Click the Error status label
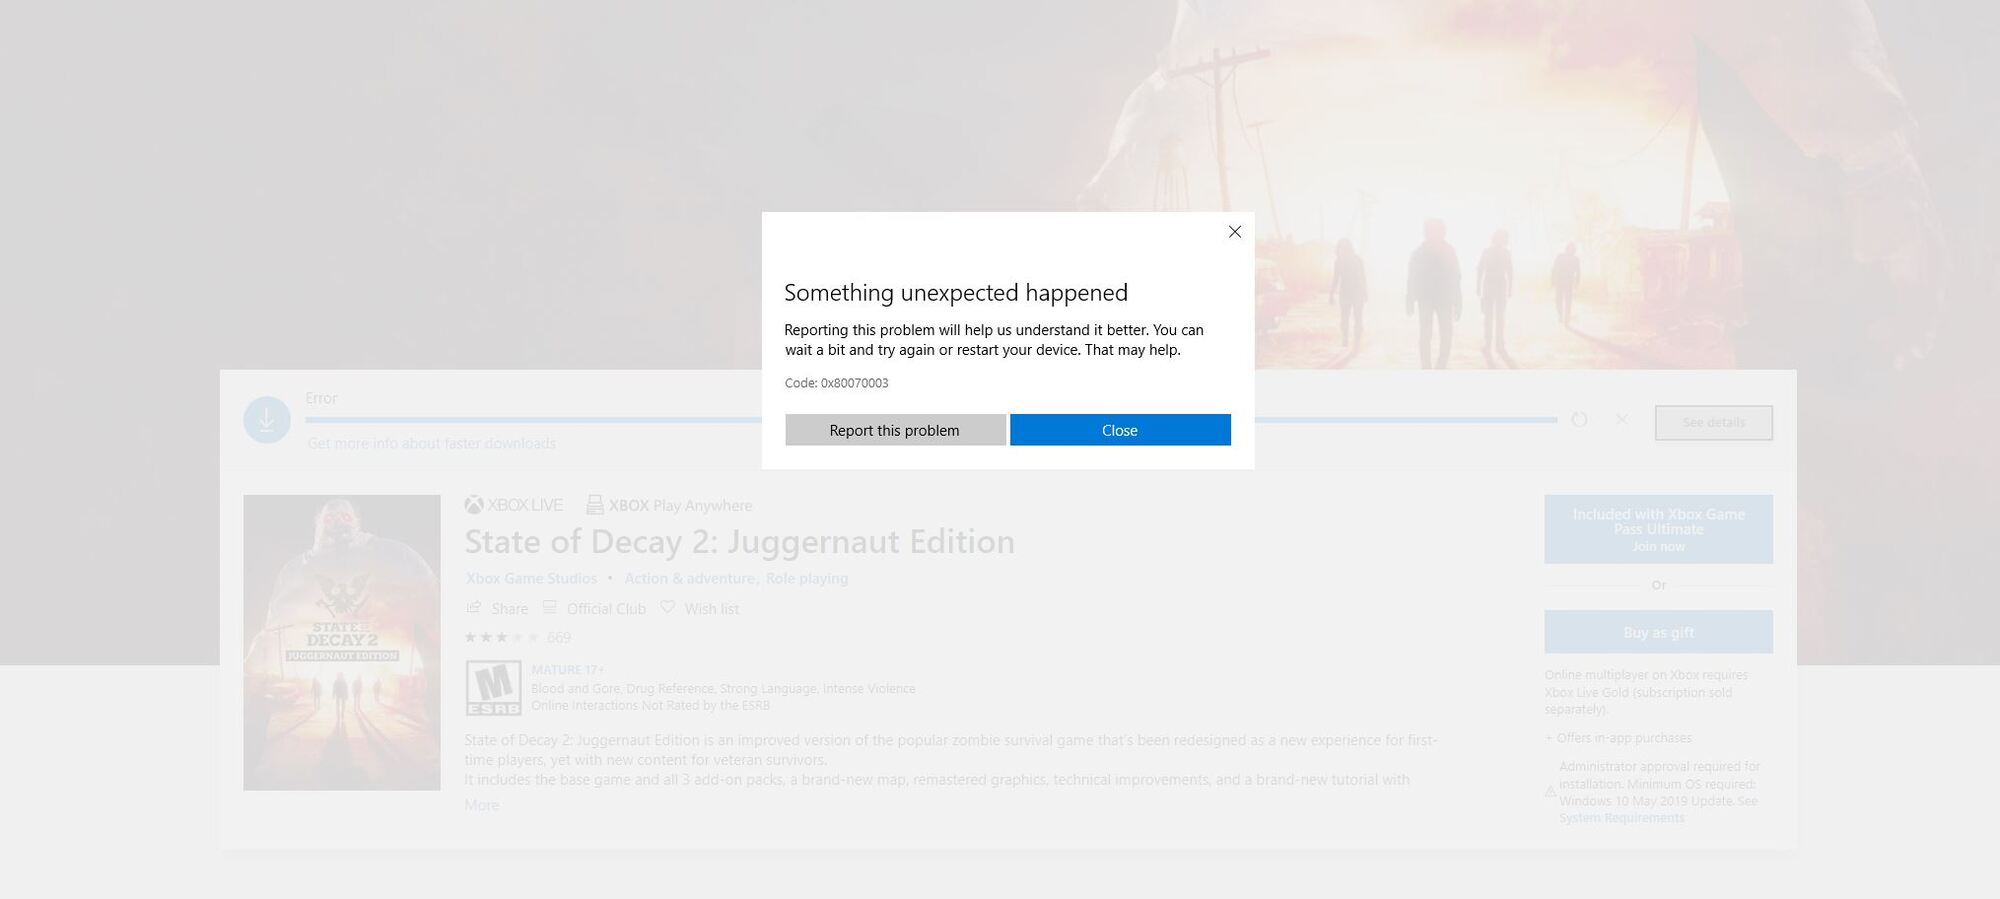2000x899 pixels. [321, 398]
